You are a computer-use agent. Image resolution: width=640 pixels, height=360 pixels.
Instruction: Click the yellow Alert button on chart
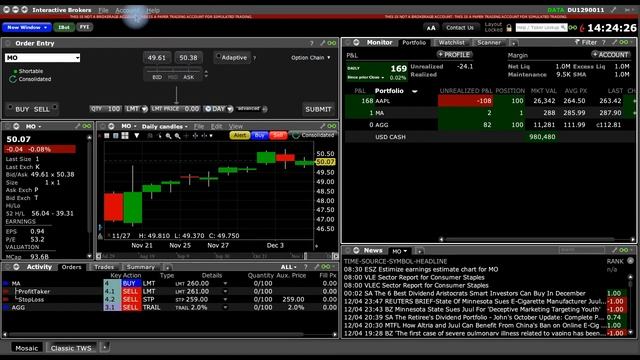240,135
